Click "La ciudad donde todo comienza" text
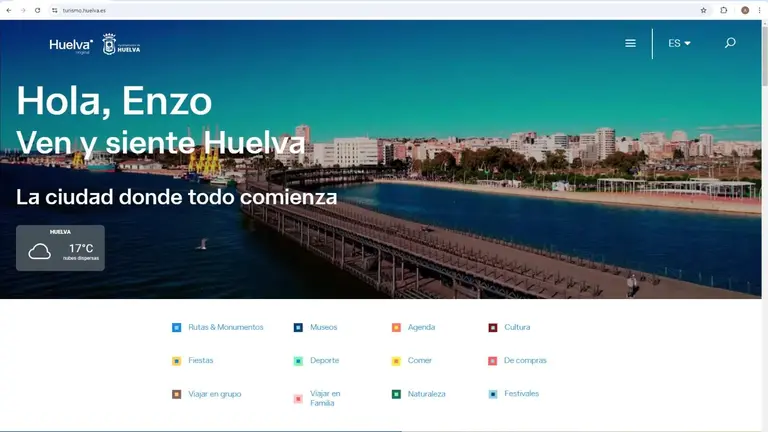The width and height of the screenshot is (768, 432). [x=177, y=197]
